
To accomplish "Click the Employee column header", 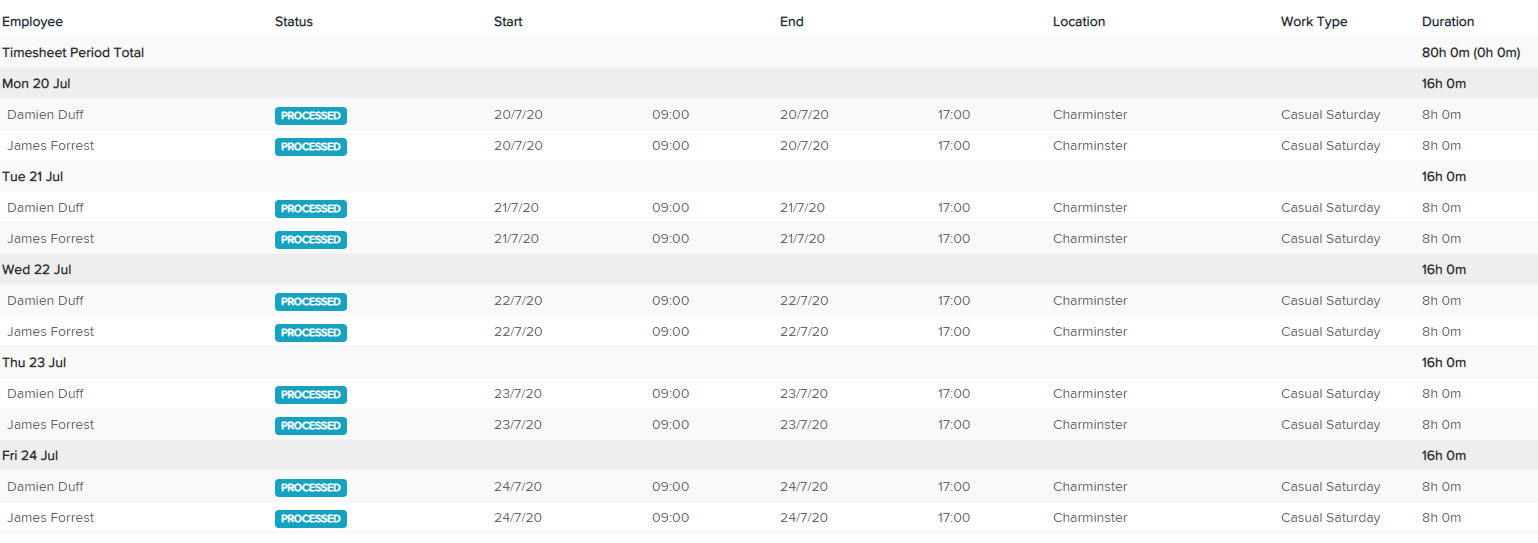I will (32, 21).
